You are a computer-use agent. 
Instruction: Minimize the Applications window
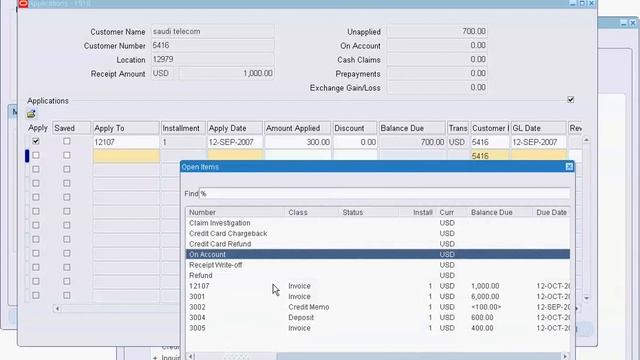point(573,3)
